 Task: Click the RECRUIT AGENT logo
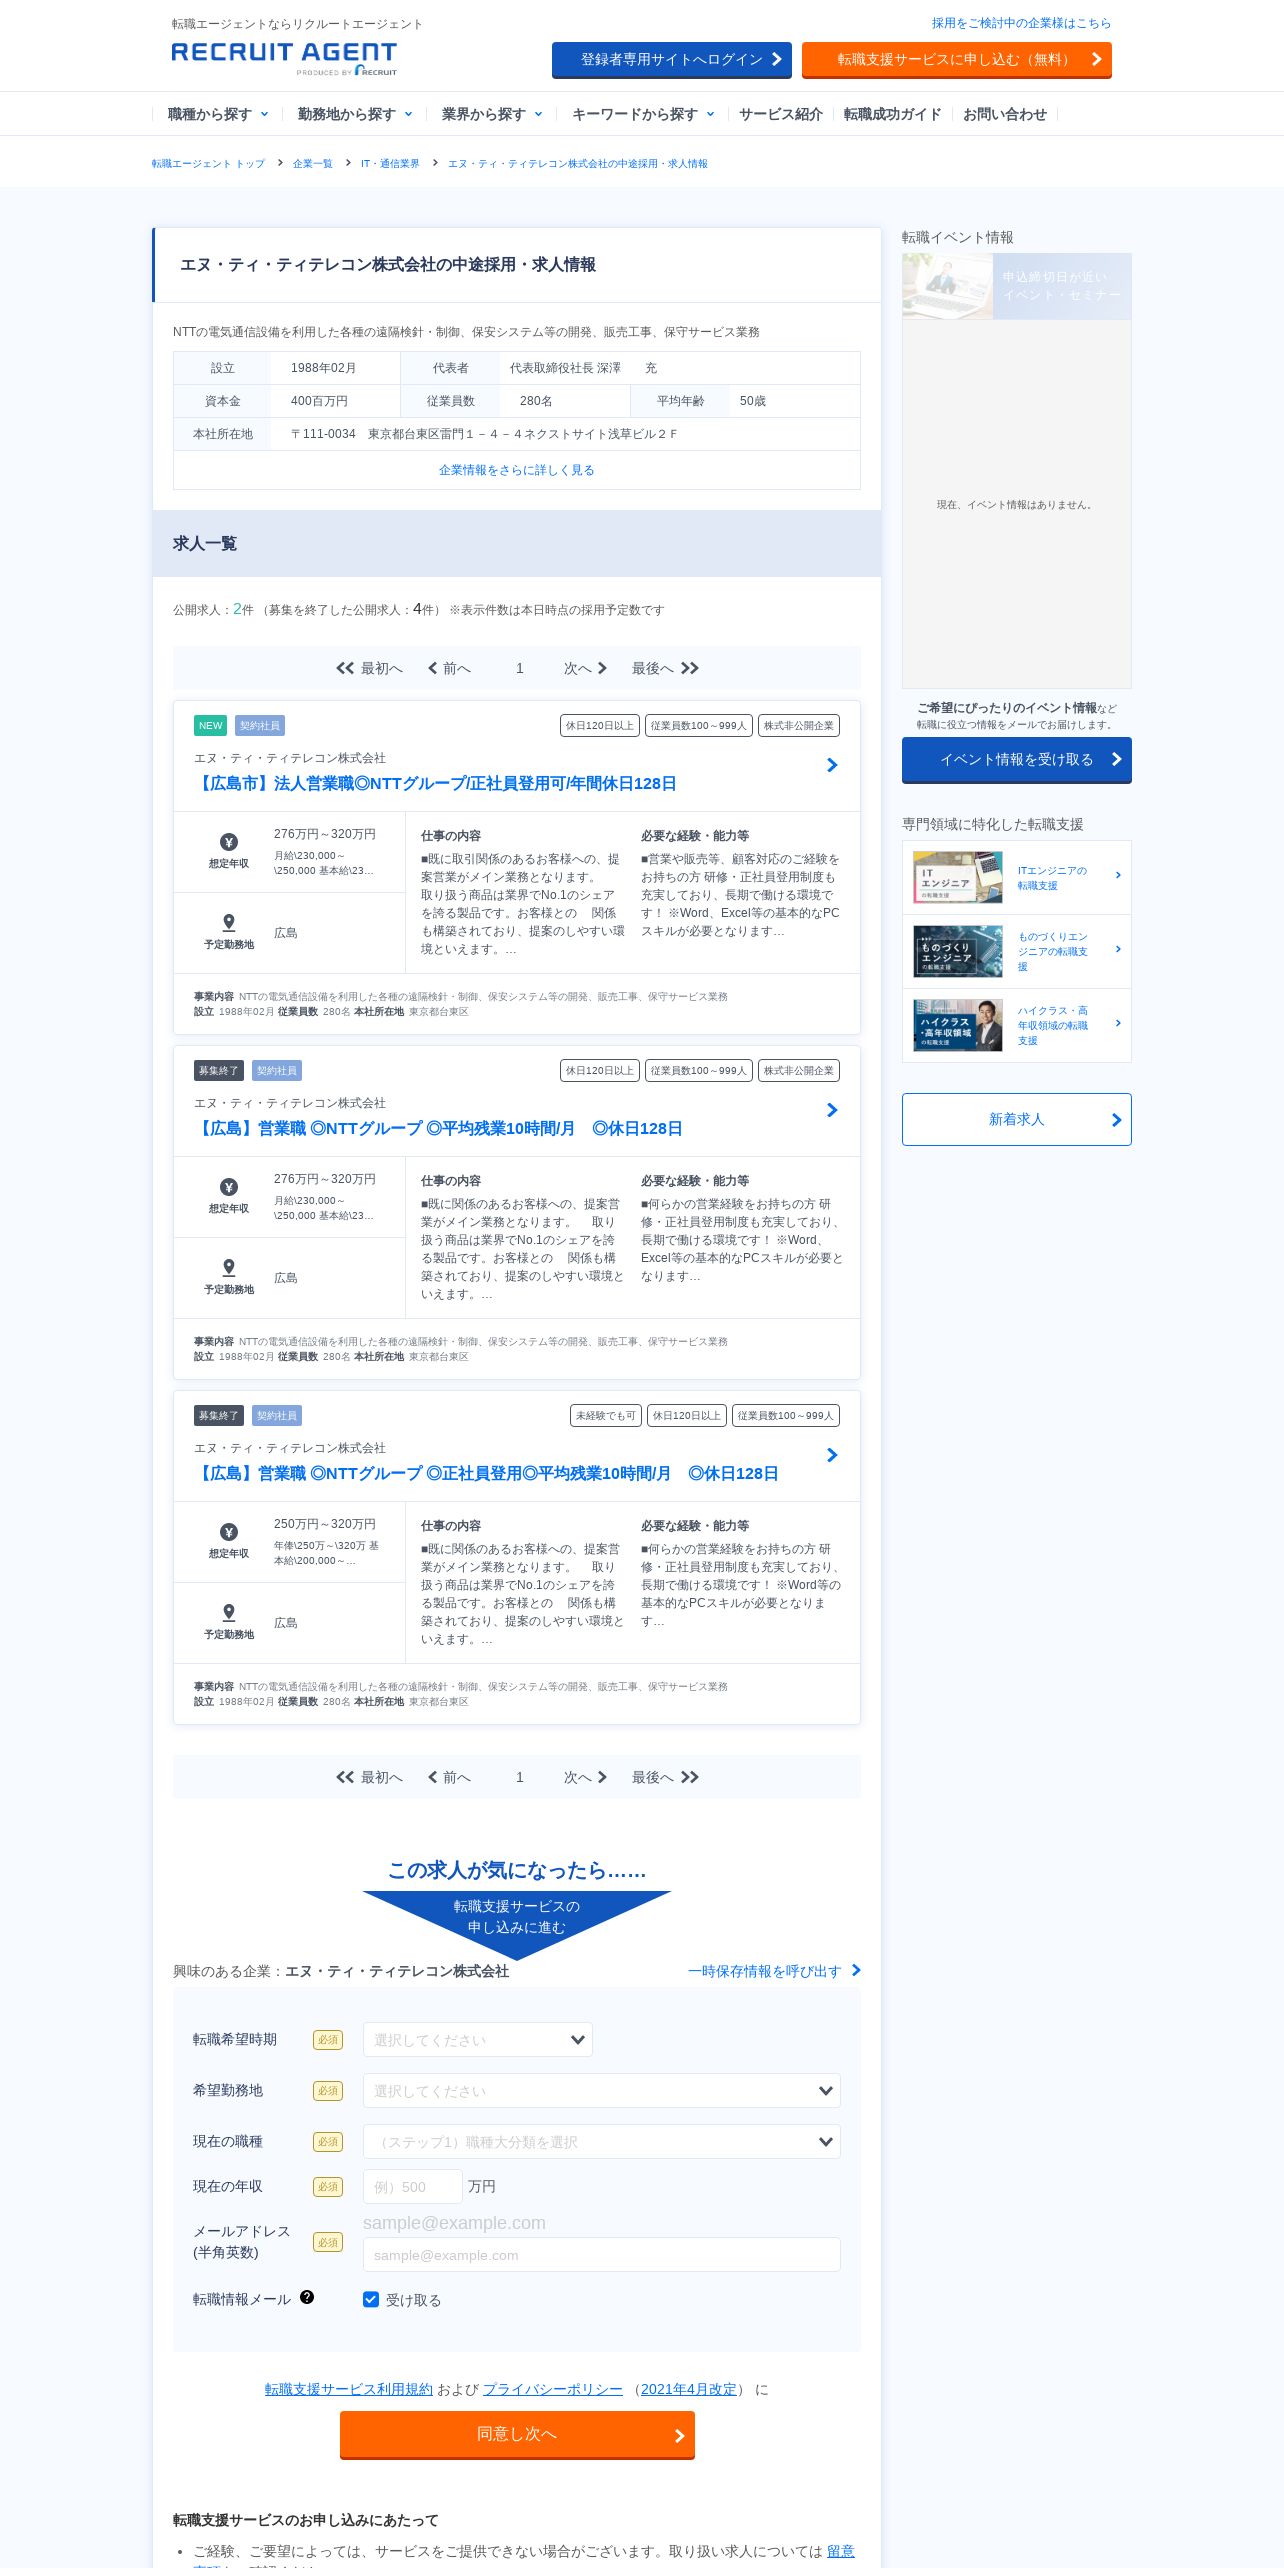point(284,58)
